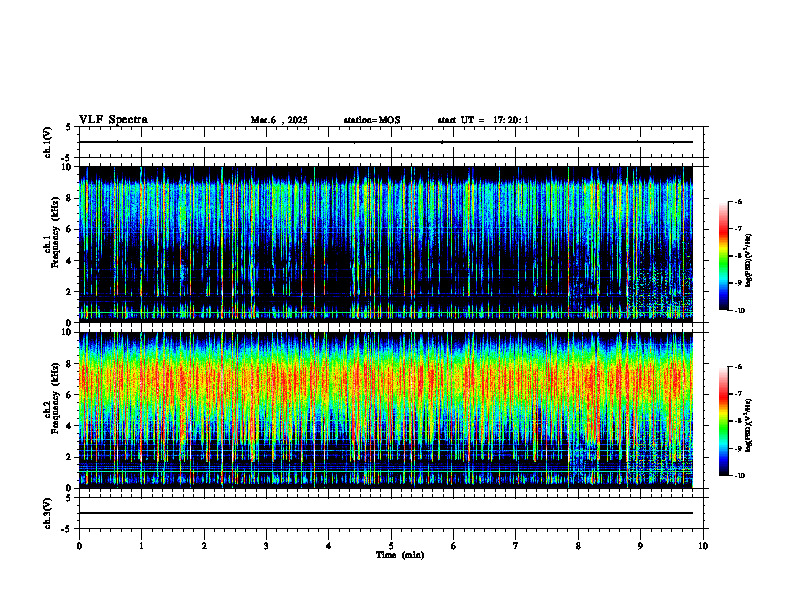The height and width of the screenshot is (612, 792).
Task: Click time axis tick label "6"
Action: pyautogui.click(x=454, y=546)
